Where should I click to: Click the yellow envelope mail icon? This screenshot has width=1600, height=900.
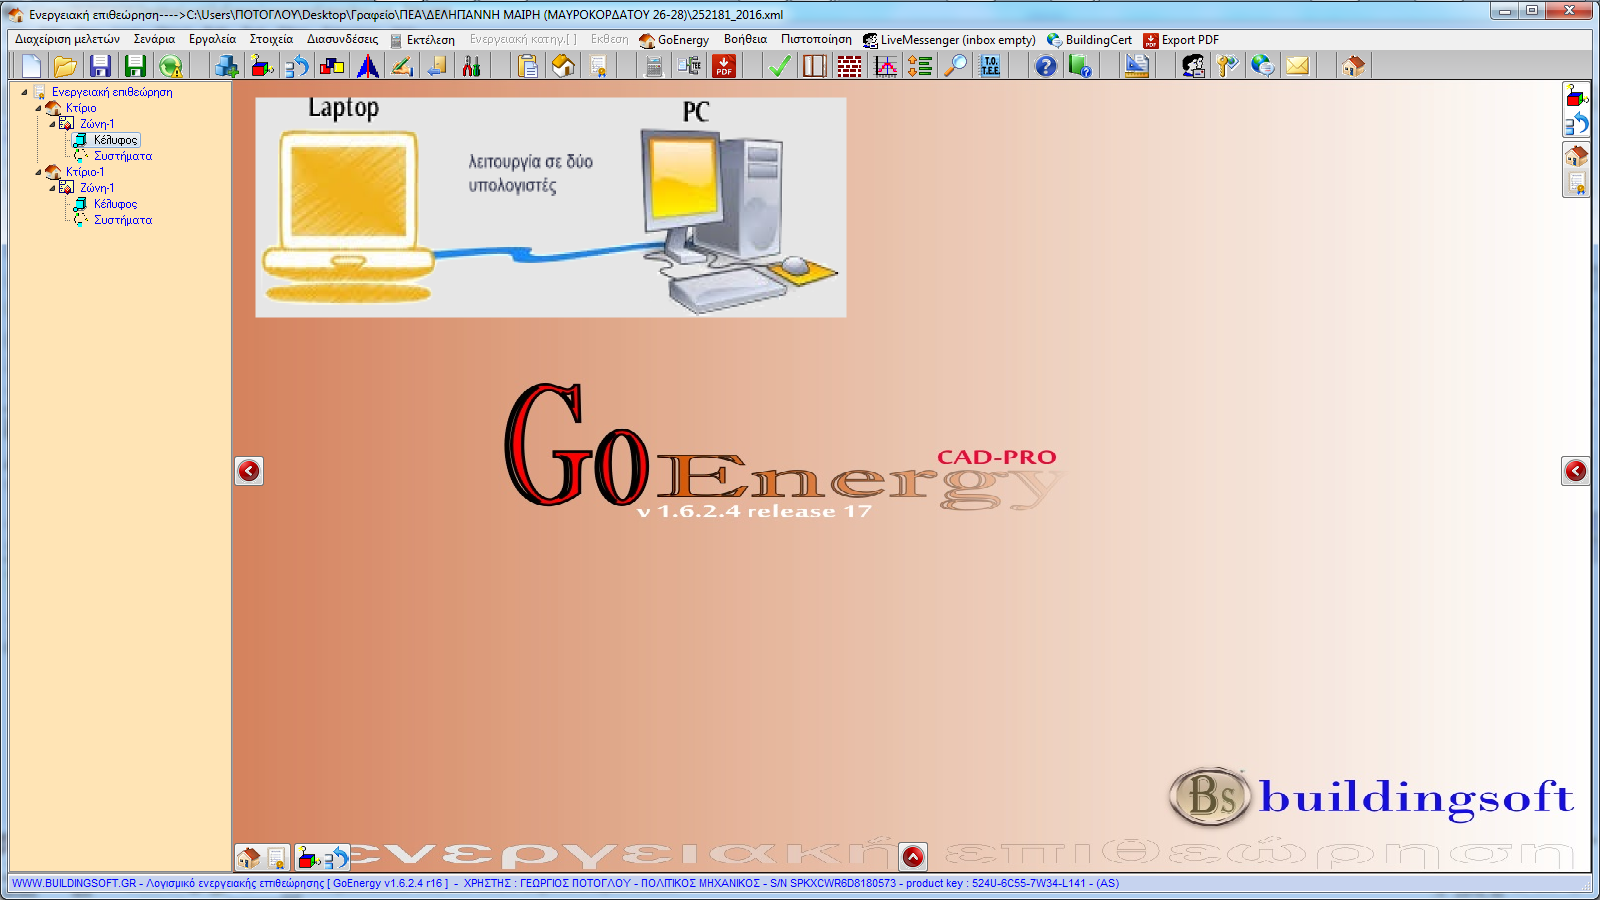click(1297, 66)
